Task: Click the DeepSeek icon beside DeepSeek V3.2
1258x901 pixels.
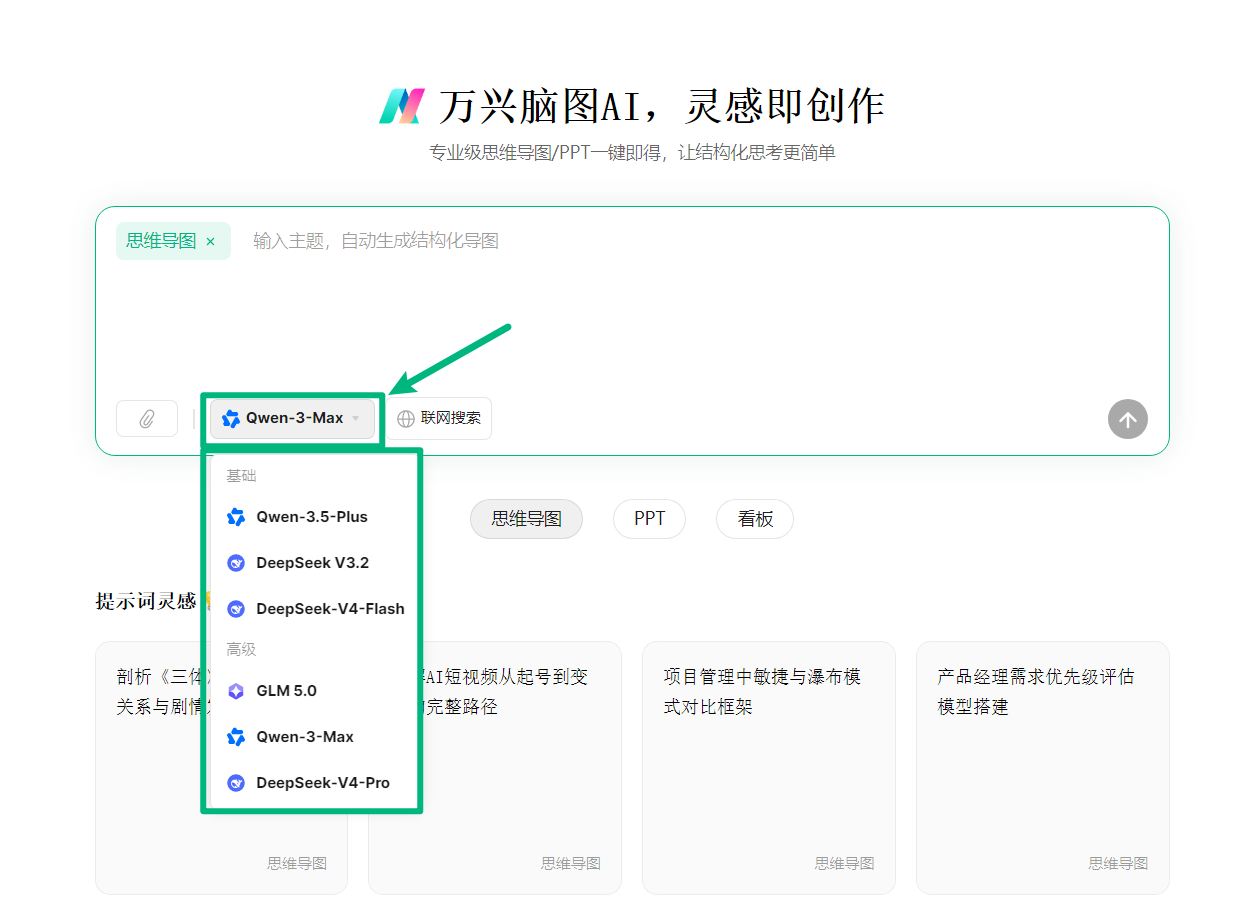Action: 236,563
